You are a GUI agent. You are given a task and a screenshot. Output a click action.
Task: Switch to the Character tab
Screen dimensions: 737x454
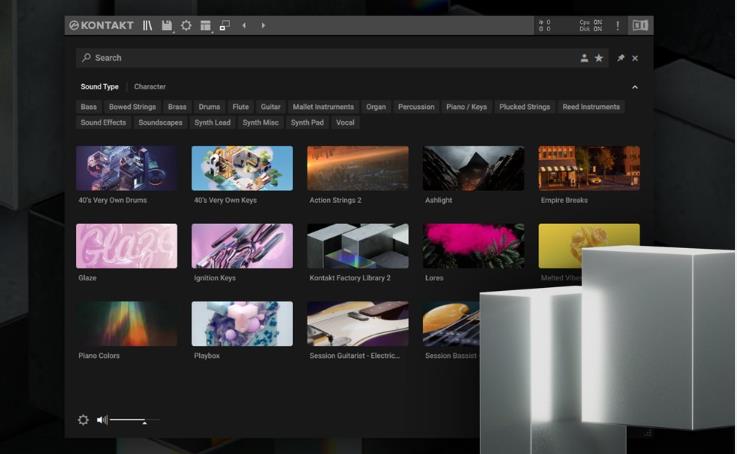tap(150, 87)
